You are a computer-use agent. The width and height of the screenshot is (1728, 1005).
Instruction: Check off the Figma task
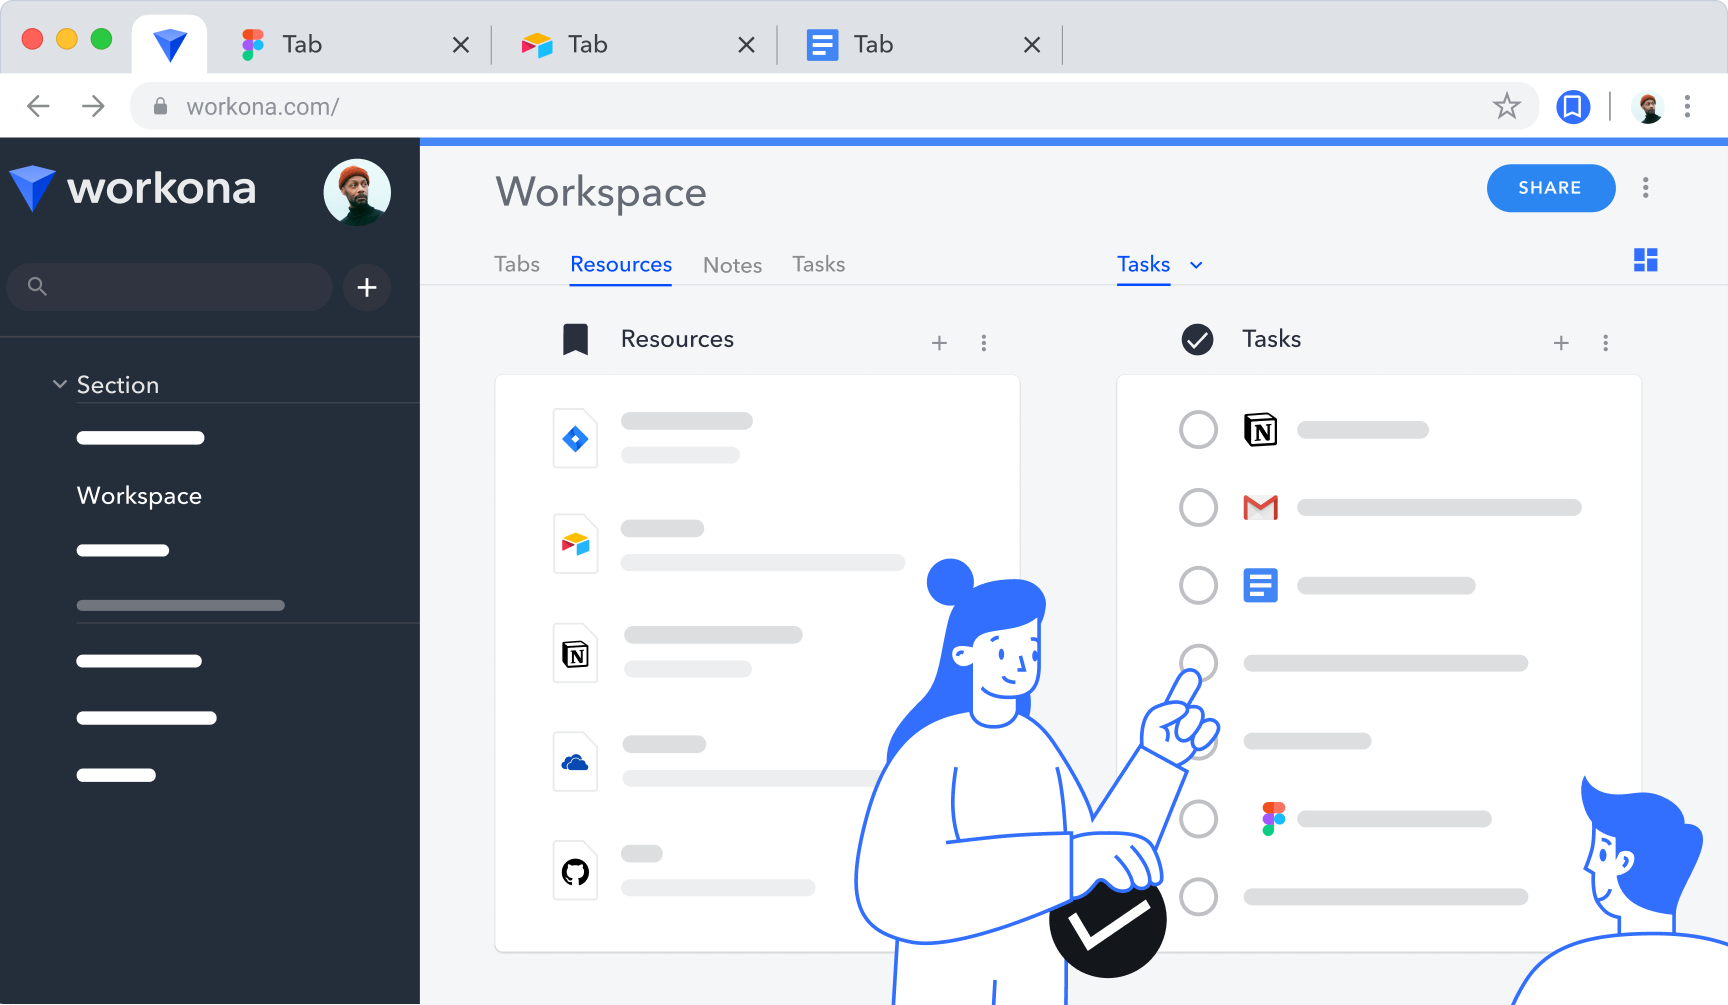tap(1198, 819)
